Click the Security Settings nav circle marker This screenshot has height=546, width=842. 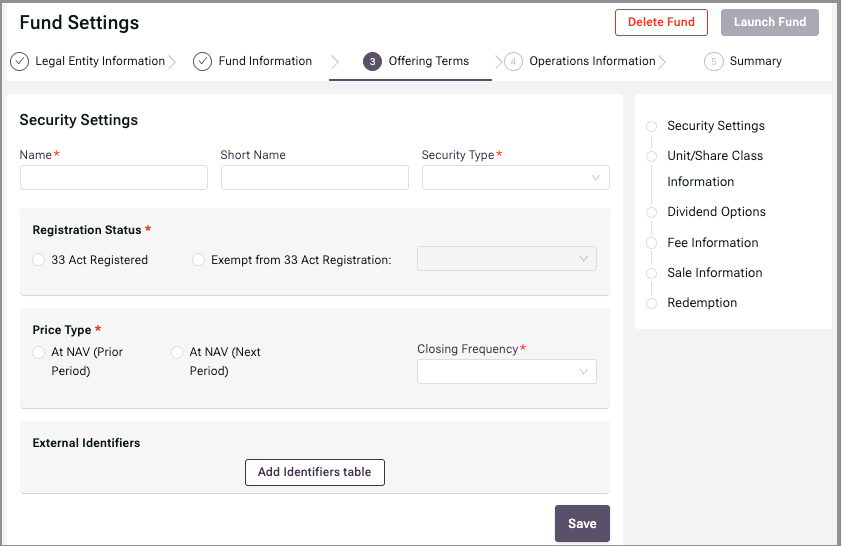click(x=651, y=127)
